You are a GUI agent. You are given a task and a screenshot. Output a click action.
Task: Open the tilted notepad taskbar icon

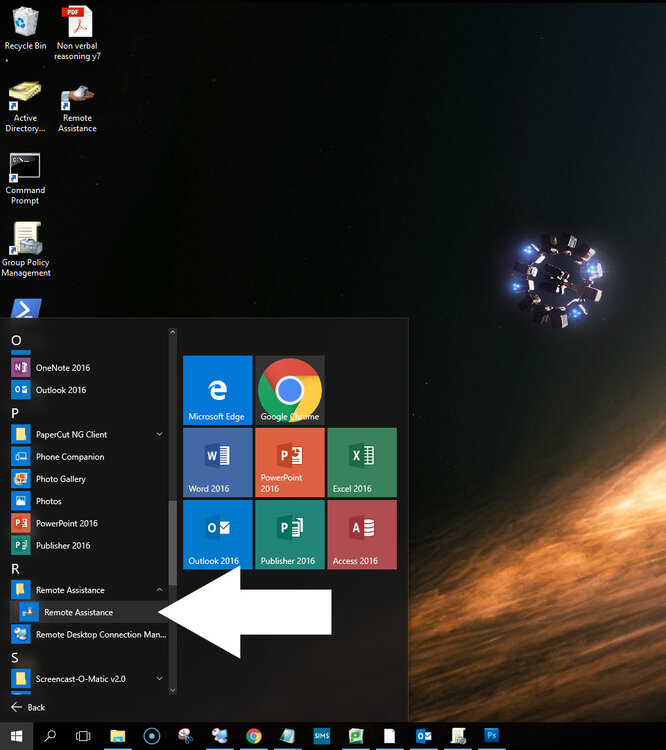(x=288, y=736)
